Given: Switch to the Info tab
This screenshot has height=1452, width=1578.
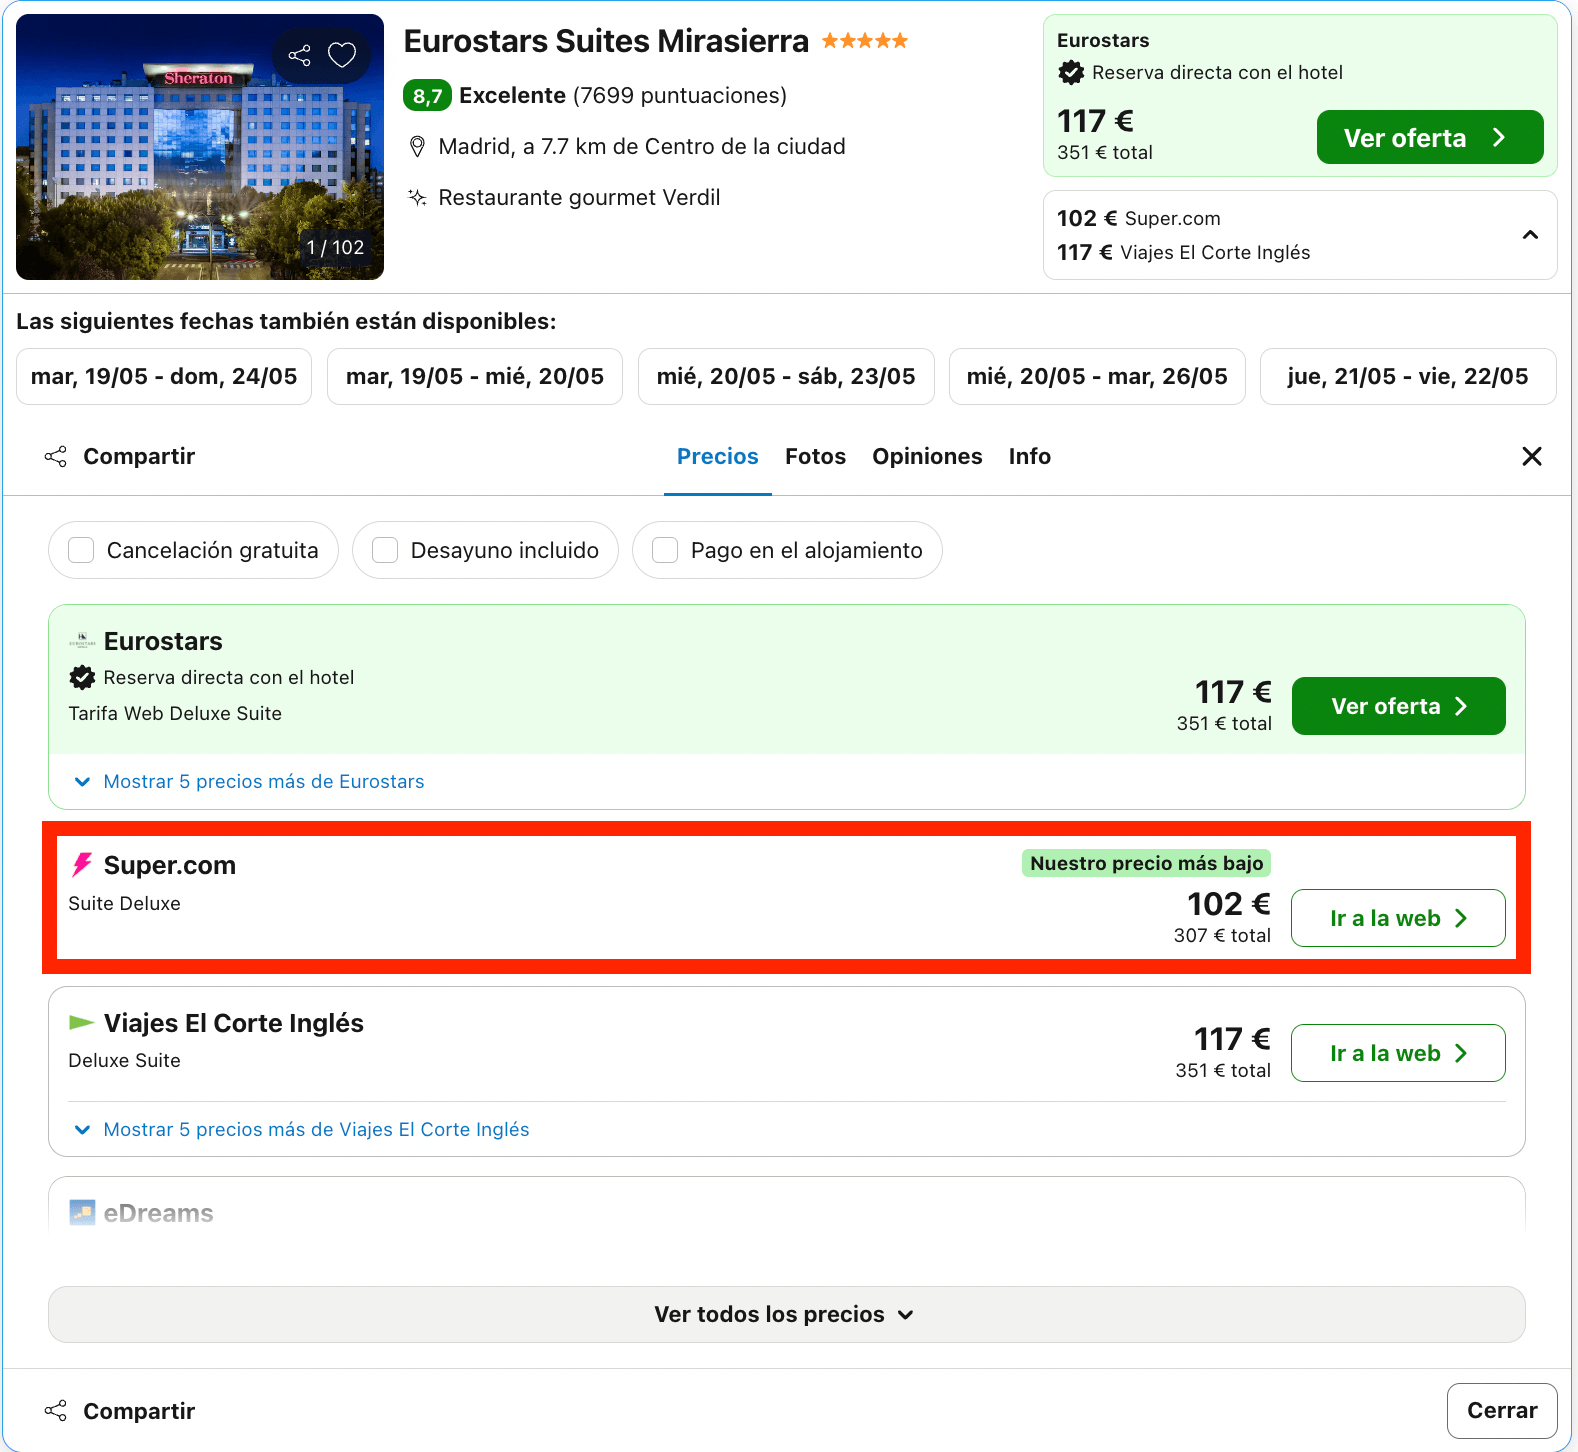Looking at the screenshot, I should click(x=1029, y=457).
